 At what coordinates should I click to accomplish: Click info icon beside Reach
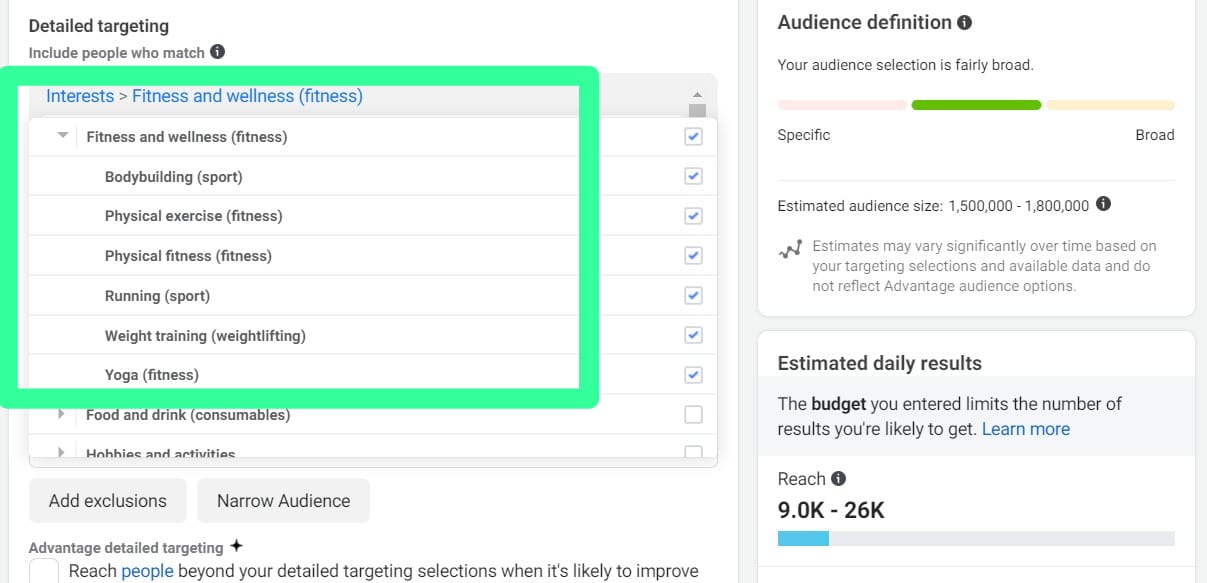[838, 478]
